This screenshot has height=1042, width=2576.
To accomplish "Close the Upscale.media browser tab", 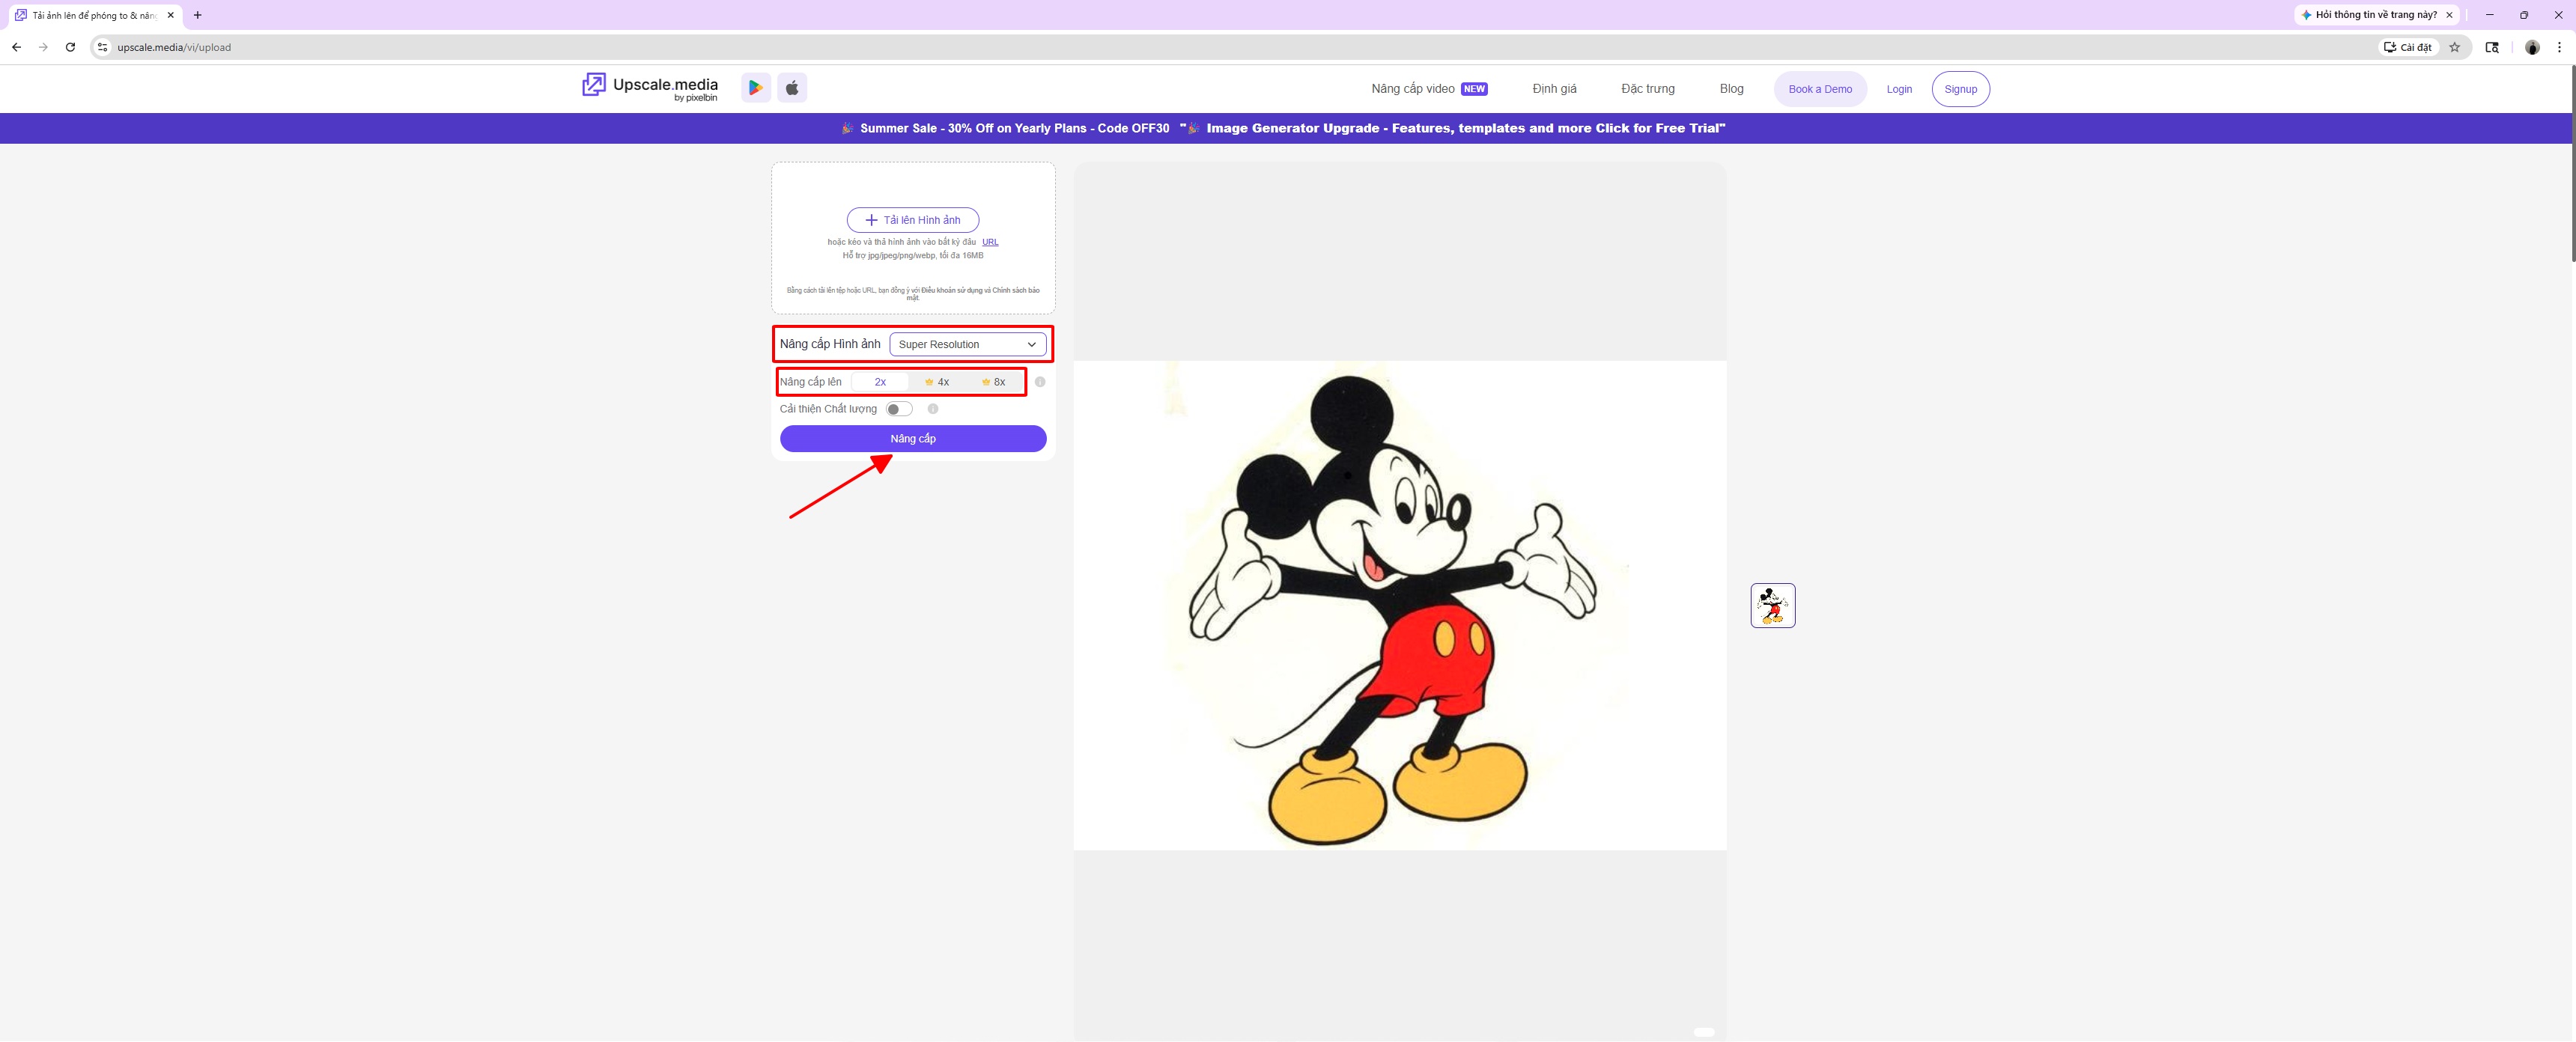I will point(171,15).
